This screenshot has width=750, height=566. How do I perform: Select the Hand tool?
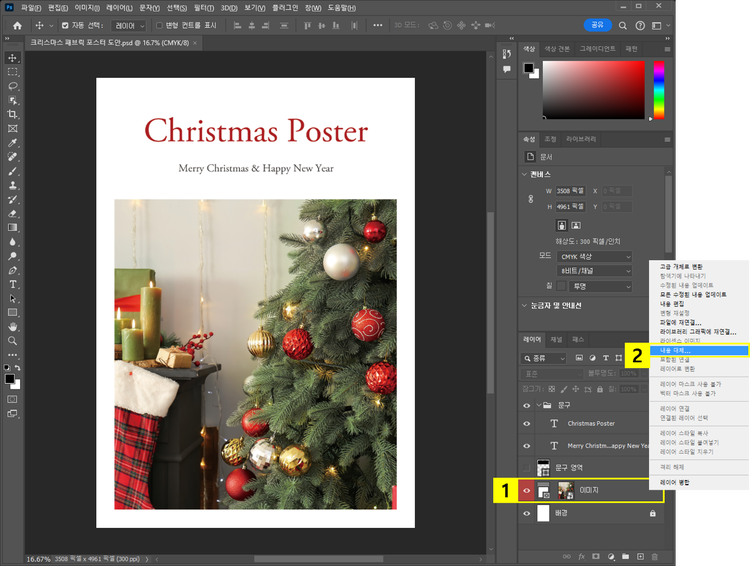pyautogui.click(x=13, y=326)
